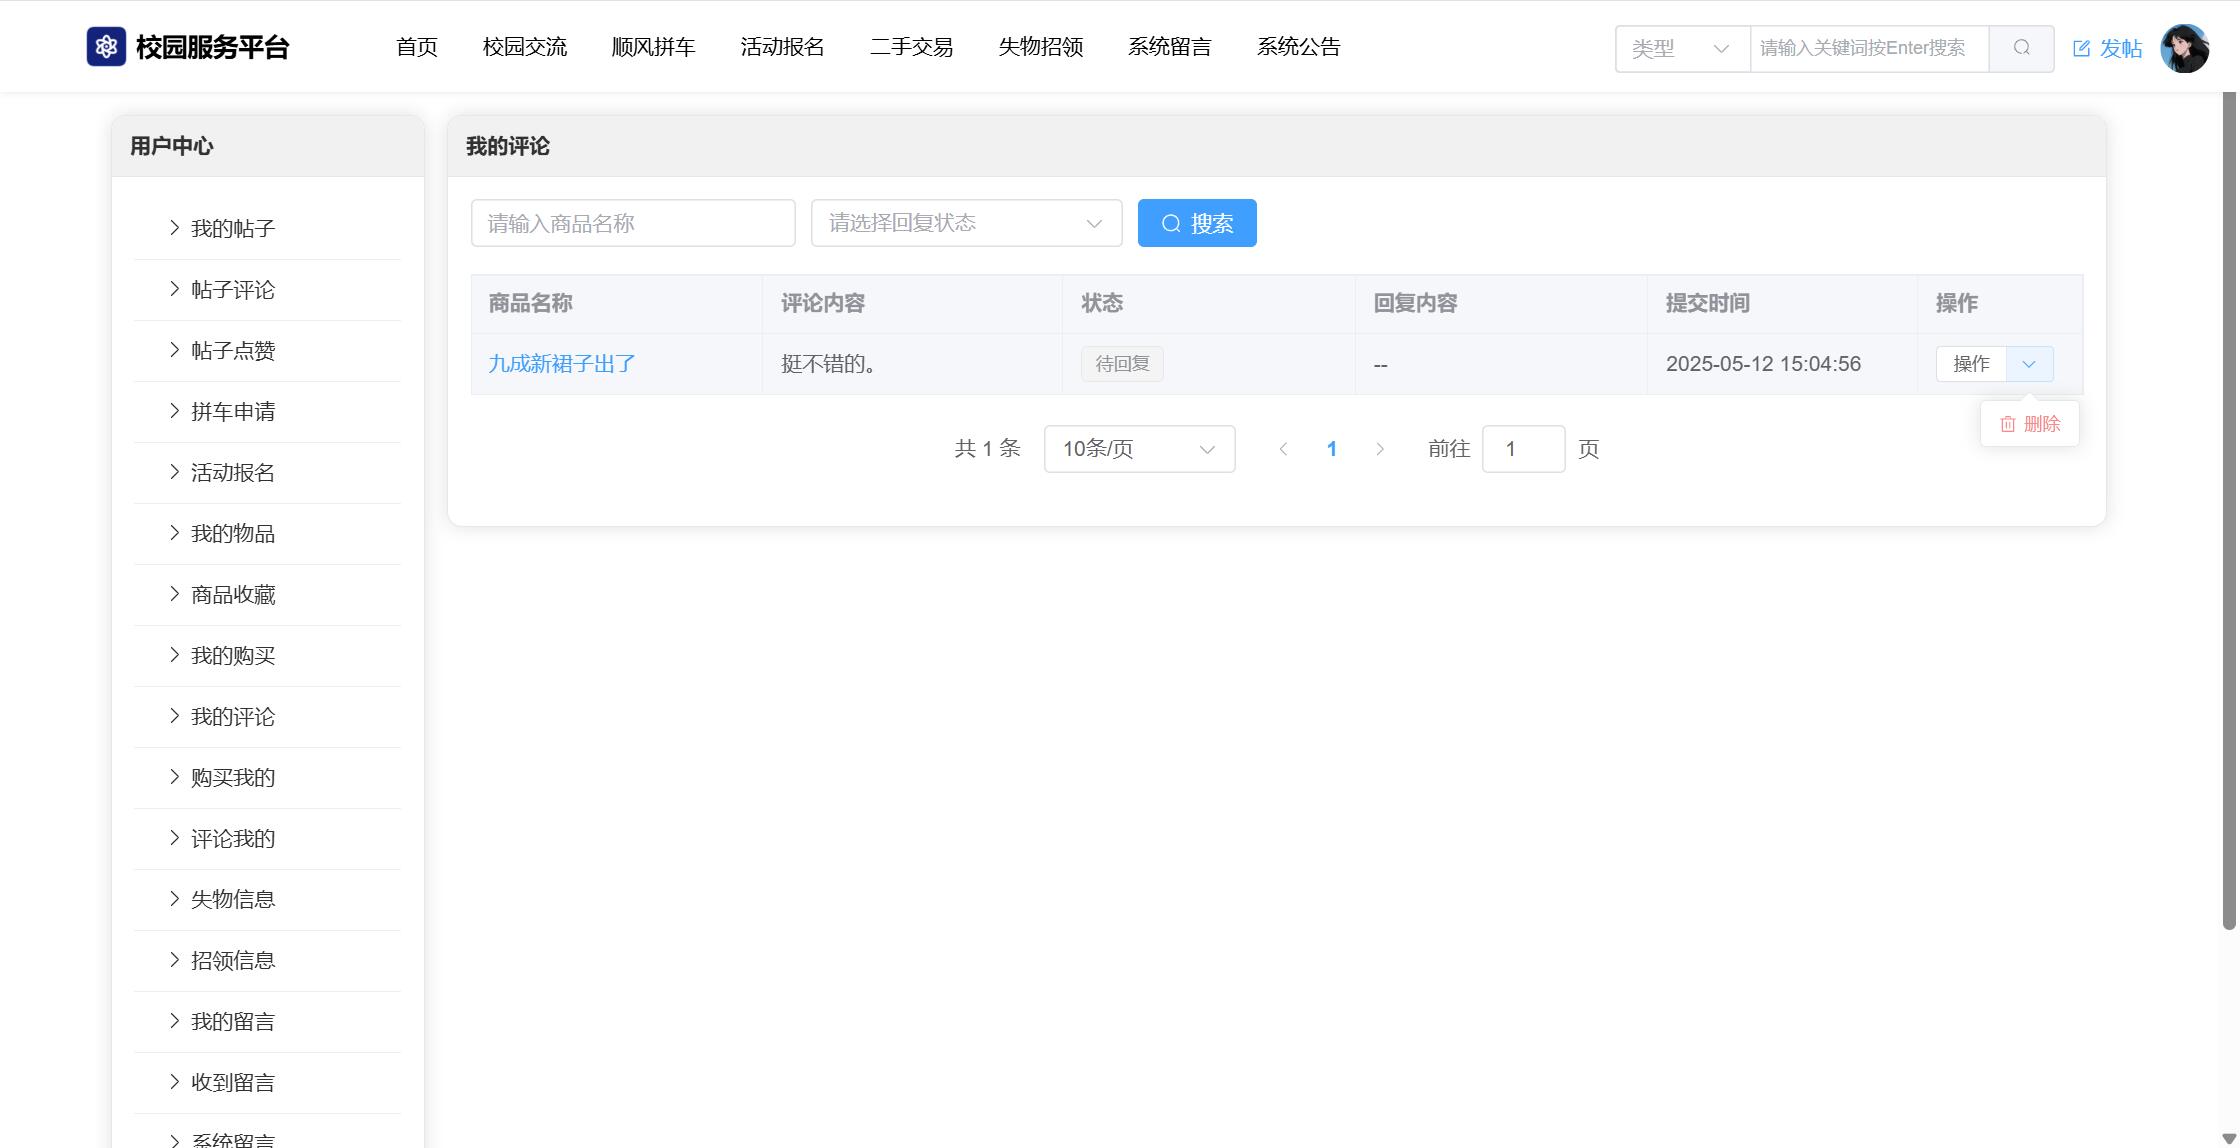Open the 请选择回复状态 dropdown
This screenshot has height=1148, width=2240.
coord(965,223)
